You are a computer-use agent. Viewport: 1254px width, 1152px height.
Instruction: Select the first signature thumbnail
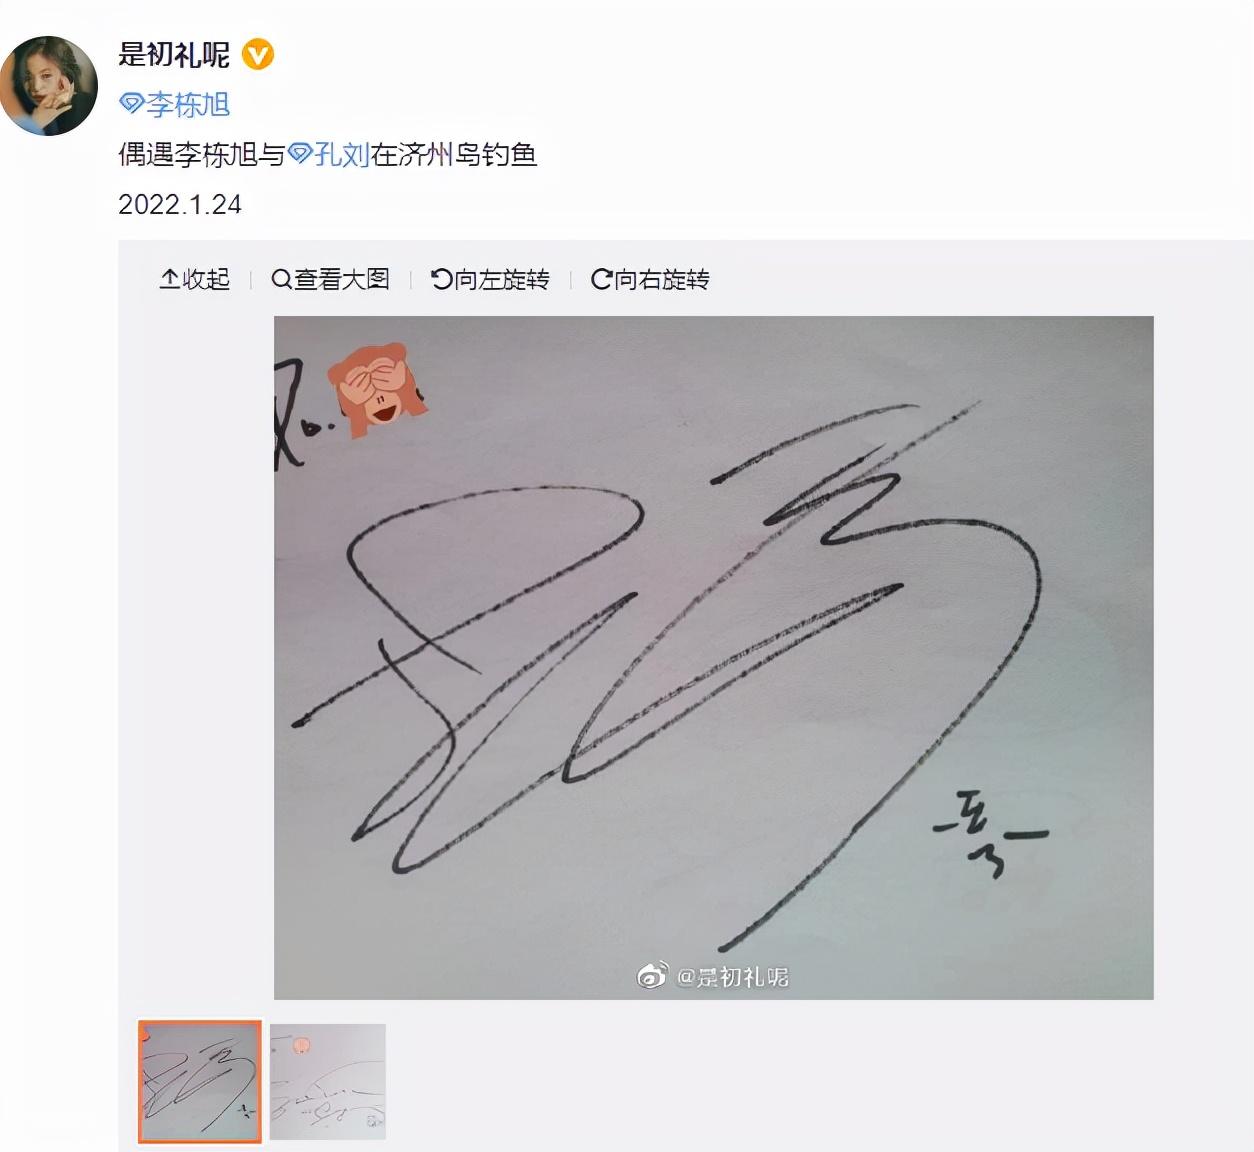[x=200, y=1081]
